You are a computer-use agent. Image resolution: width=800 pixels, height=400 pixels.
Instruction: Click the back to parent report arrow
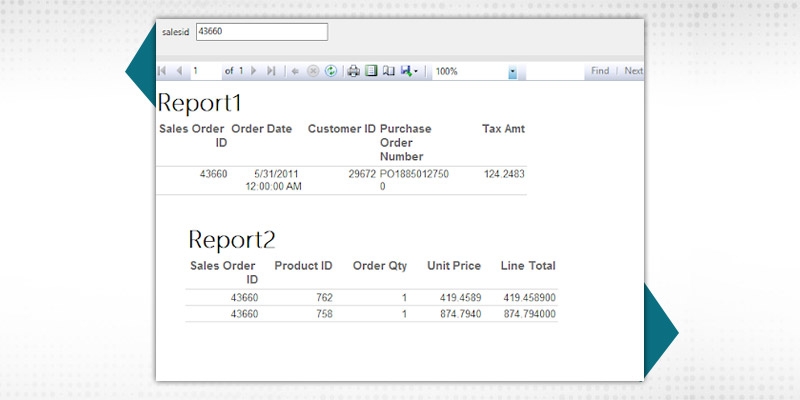(x=295, y=71)
